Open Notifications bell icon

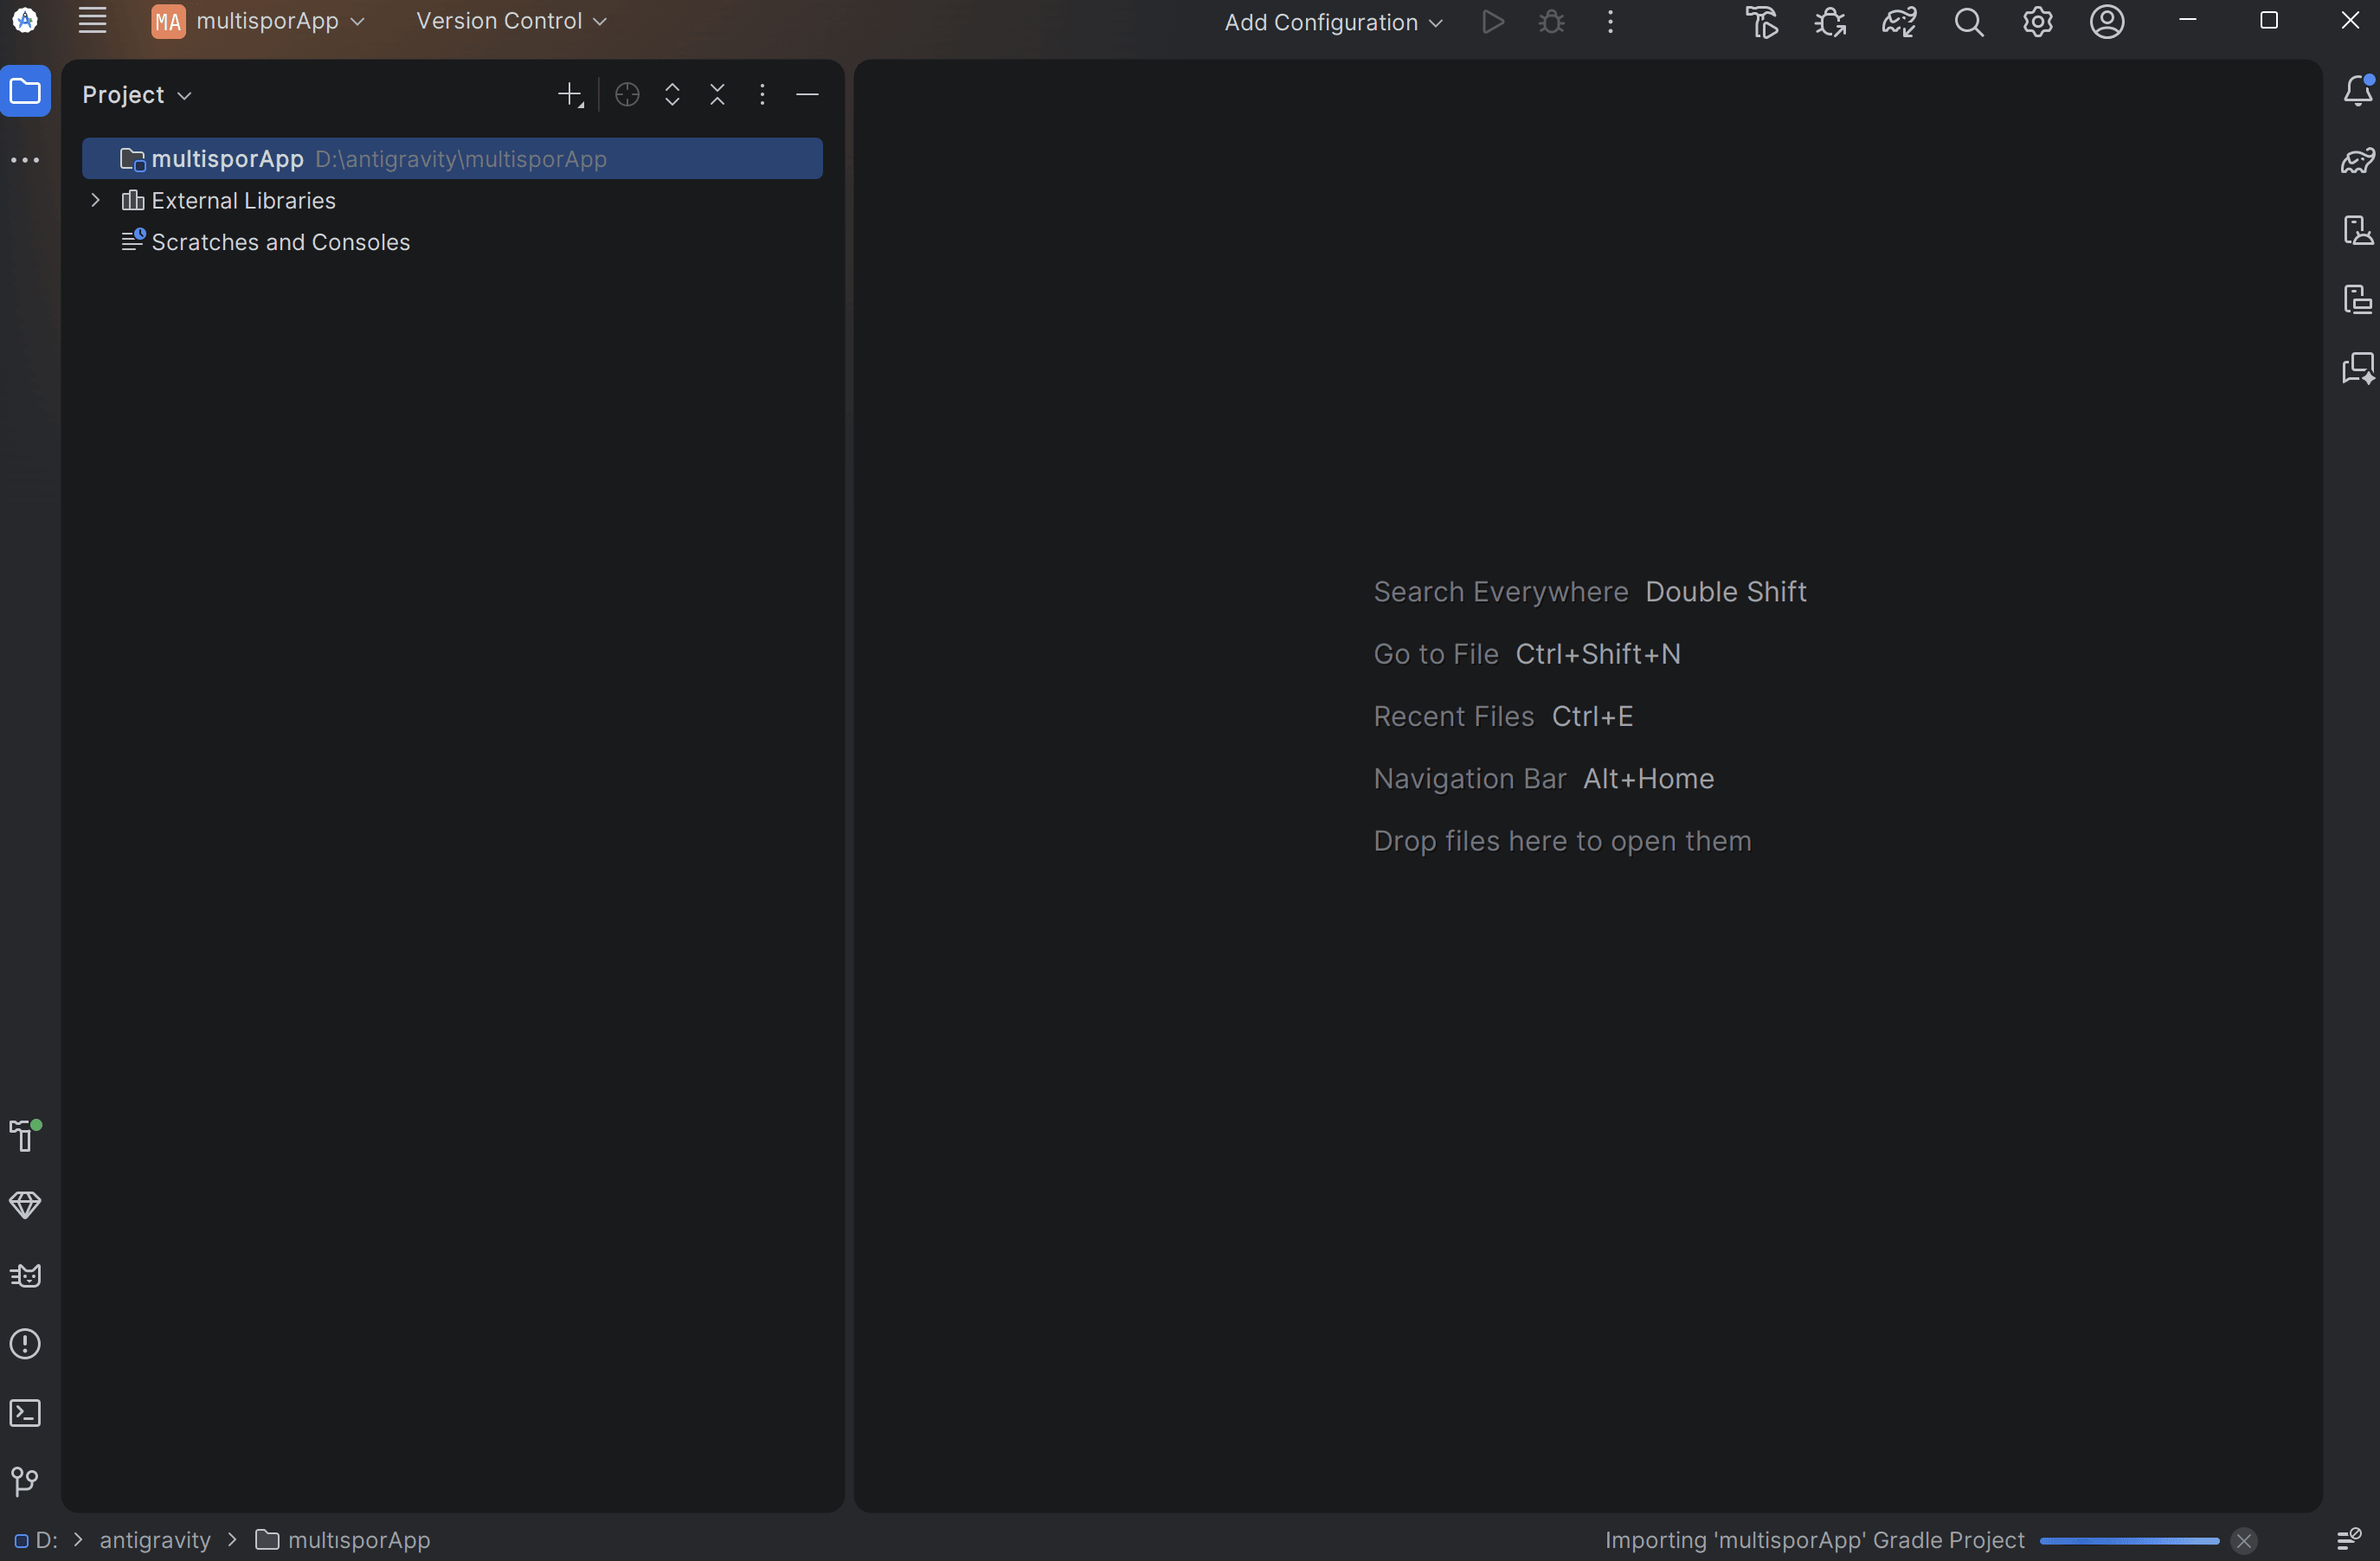click(x=2357, y=91)
